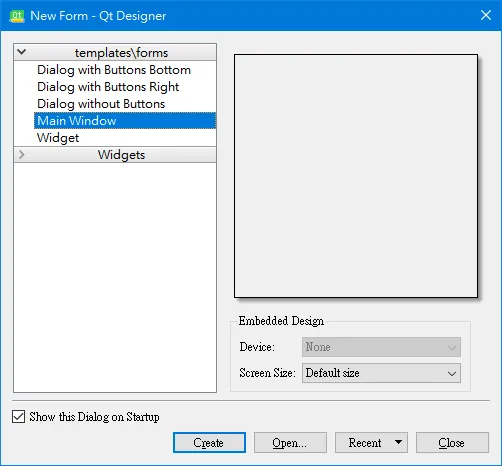Click the Qt Designer logo icon
The width and height of the screenshot is (502, 466).
17,16
